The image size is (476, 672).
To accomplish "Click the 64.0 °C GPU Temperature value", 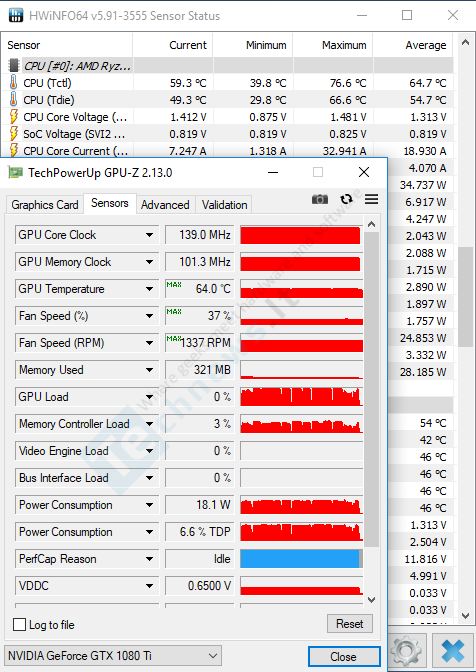I will [200, 289].
